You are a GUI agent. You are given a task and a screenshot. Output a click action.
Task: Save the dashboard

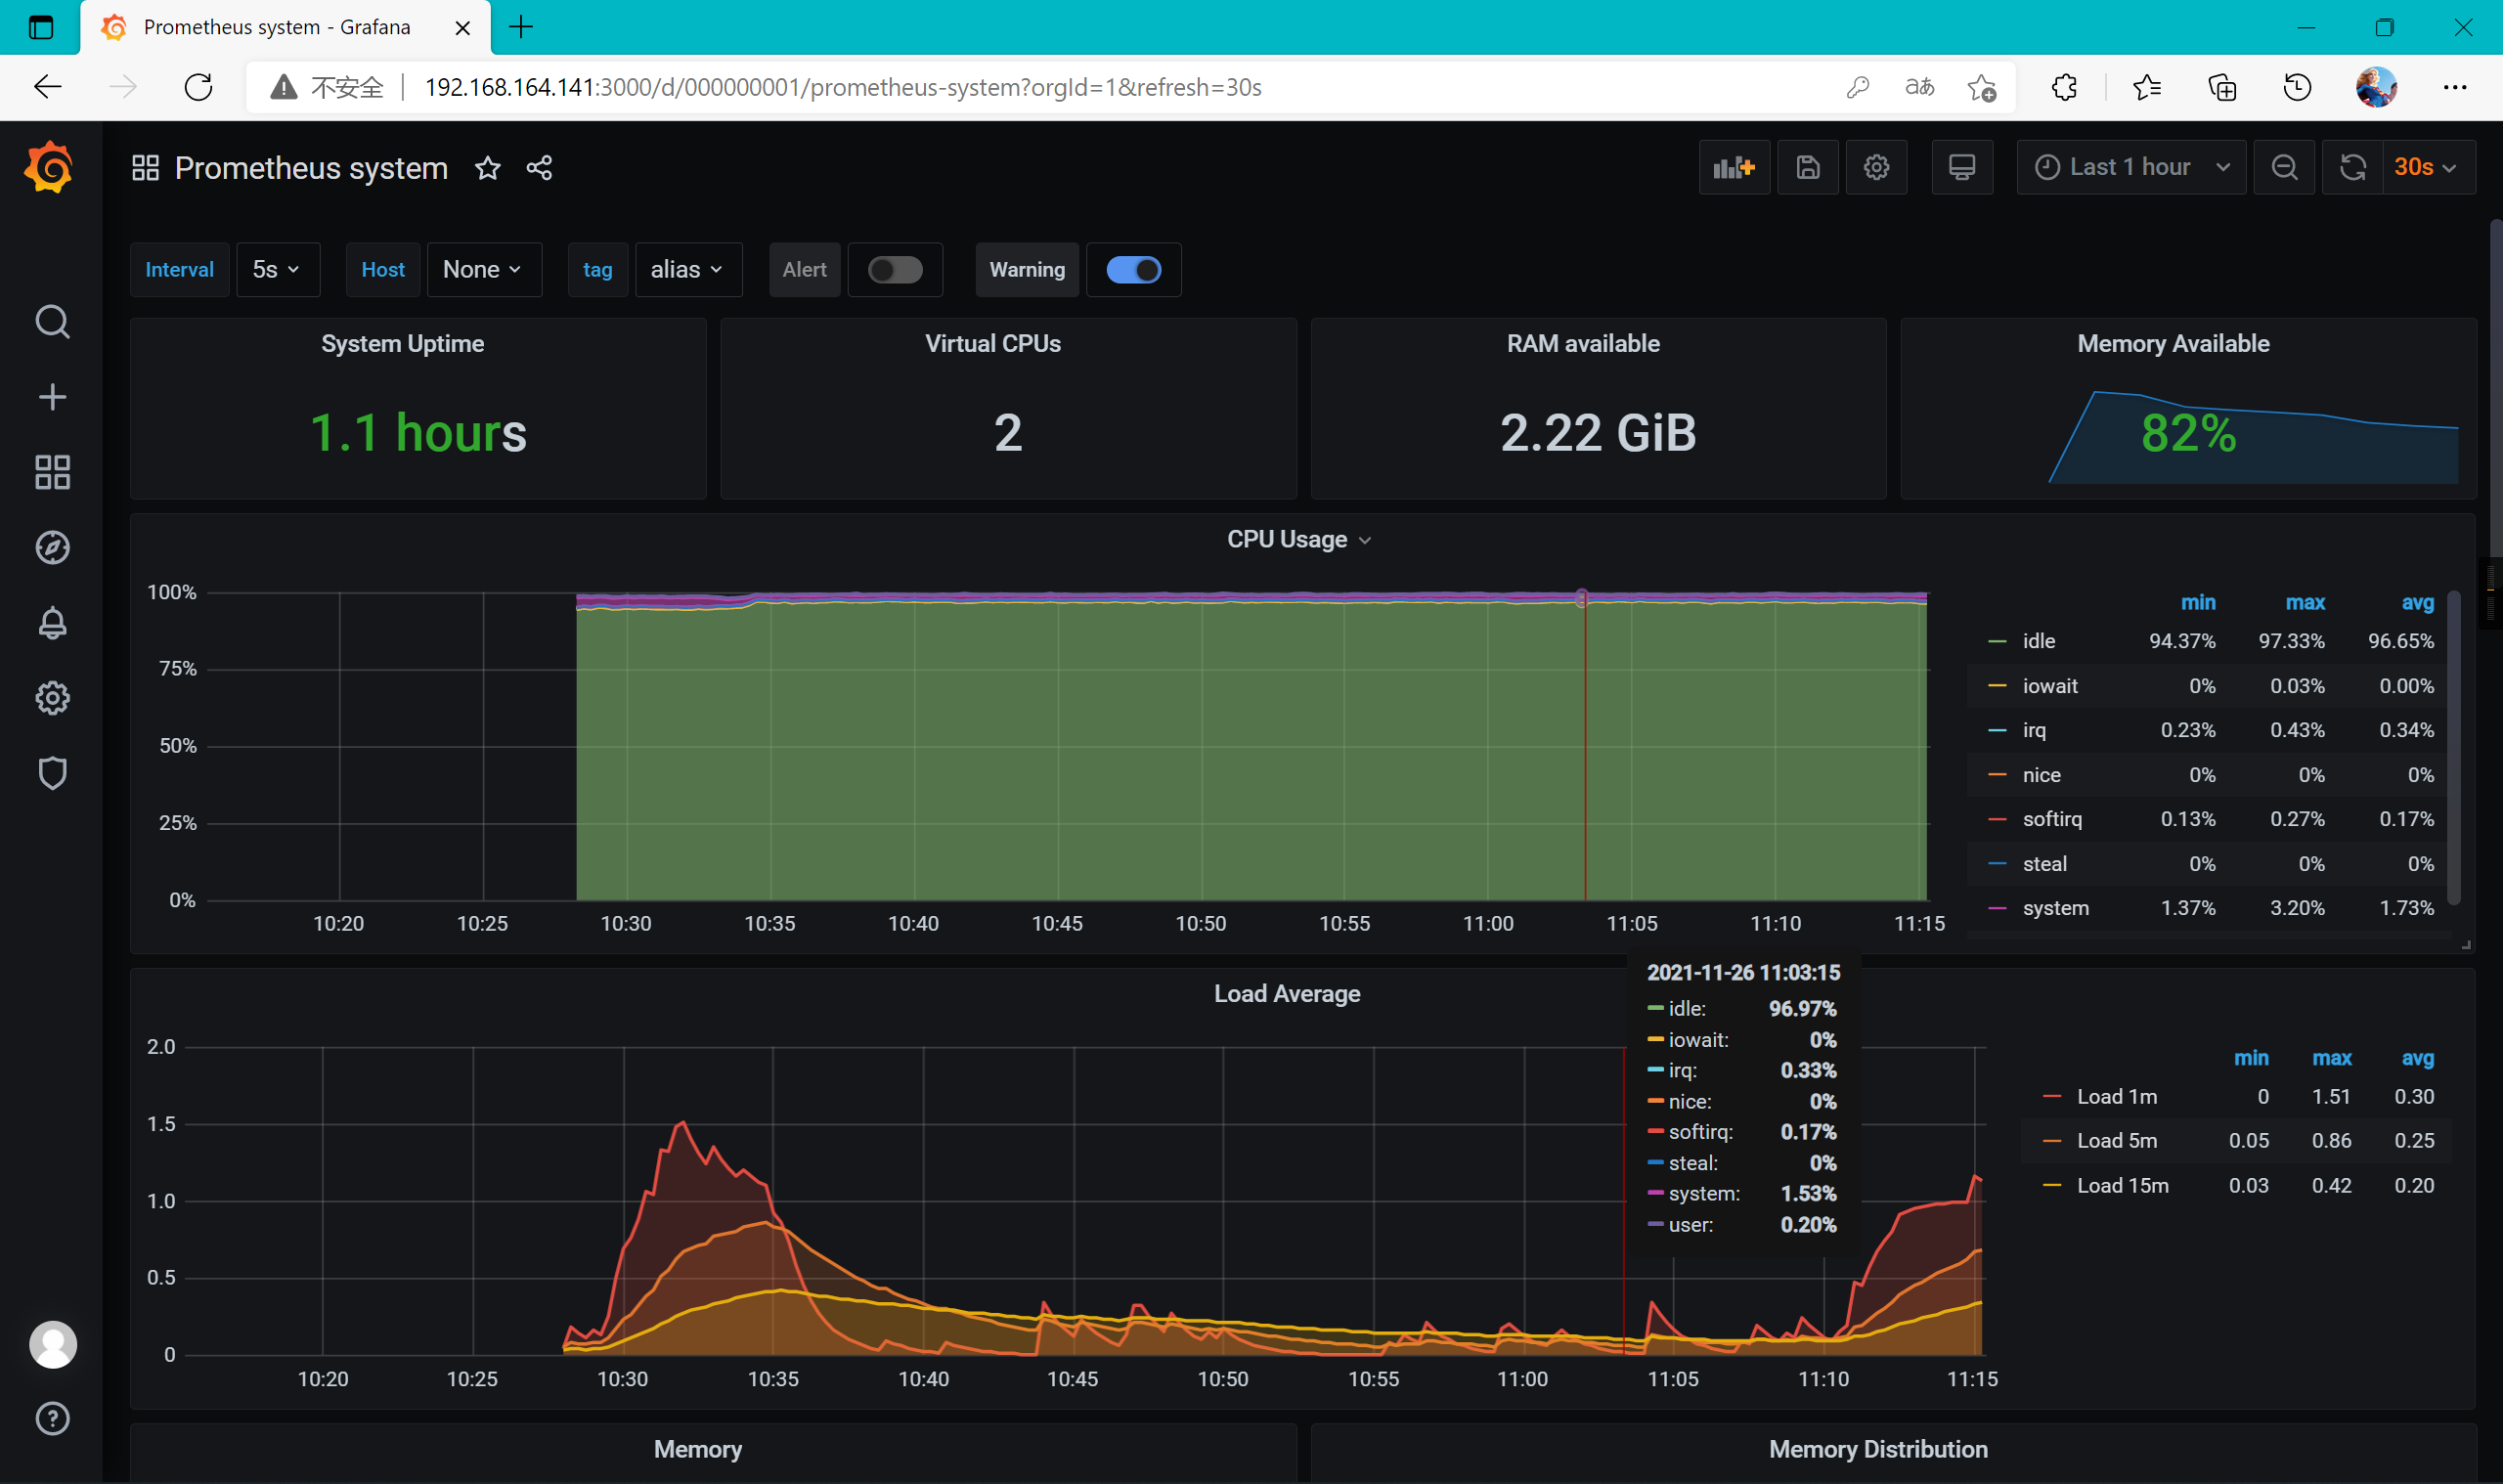pyautogui.click(x=1808, y=167)
